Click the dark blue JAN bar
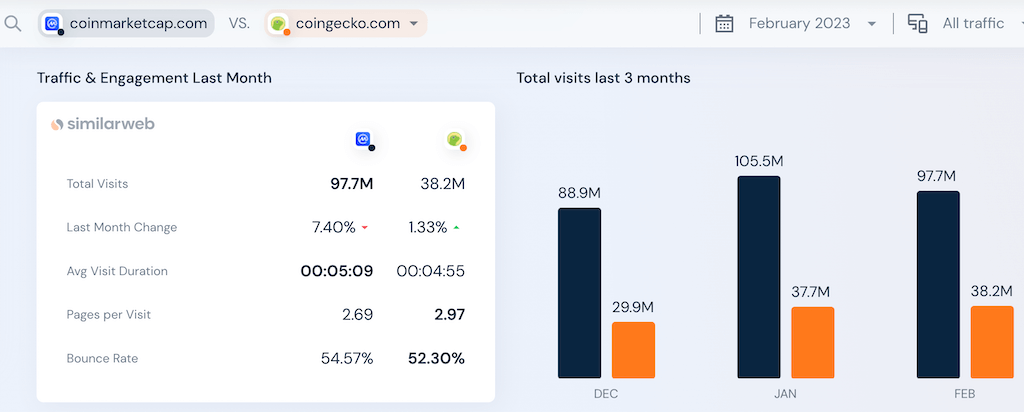 (x=759, y=277)
